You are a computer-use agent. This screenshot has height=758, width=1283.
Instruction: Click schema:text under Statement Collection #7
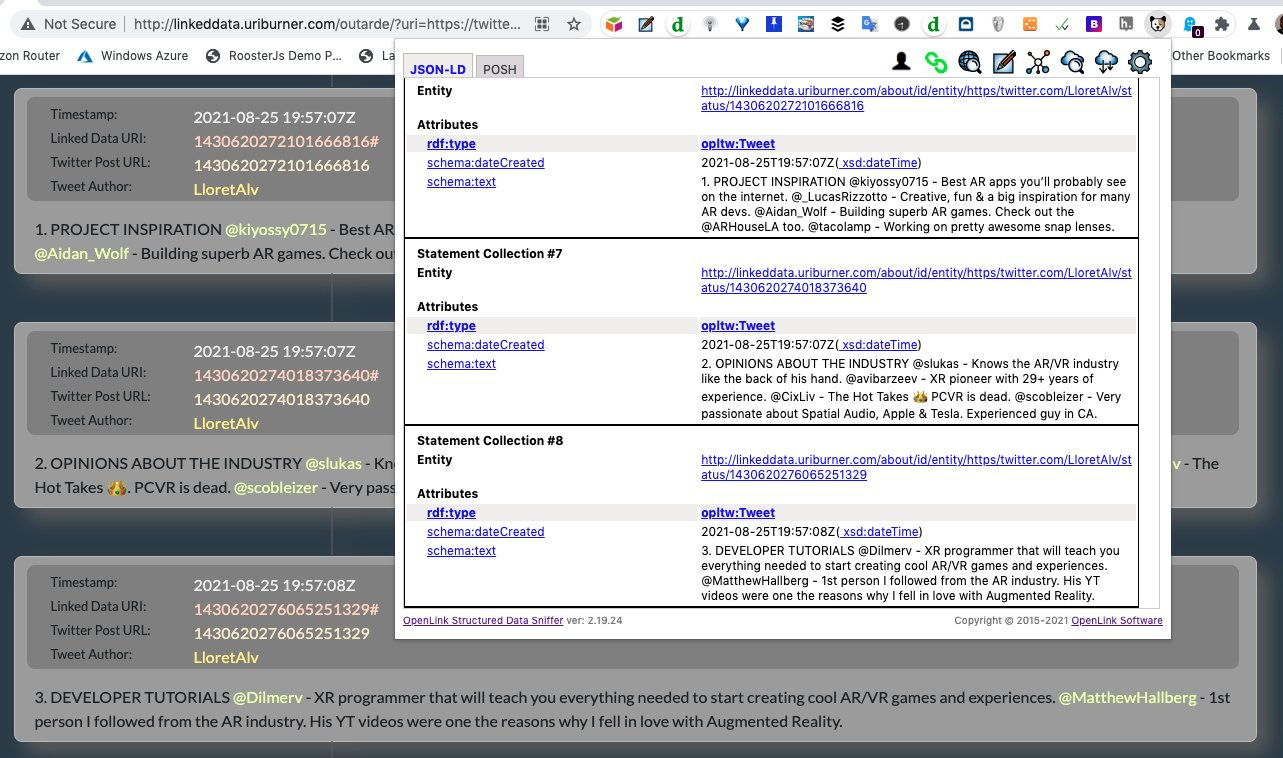pos(461,364)
